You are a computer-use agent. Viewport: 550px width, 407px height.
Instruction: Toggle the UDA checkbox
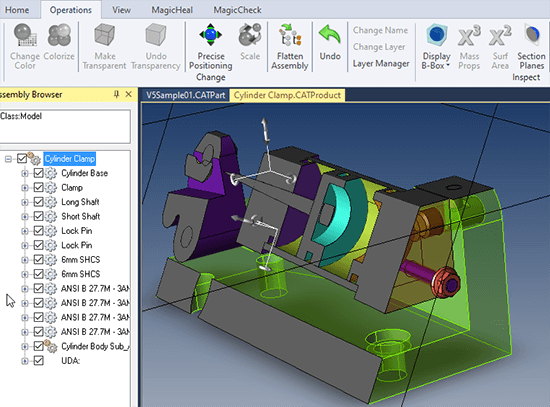(39, 360)
